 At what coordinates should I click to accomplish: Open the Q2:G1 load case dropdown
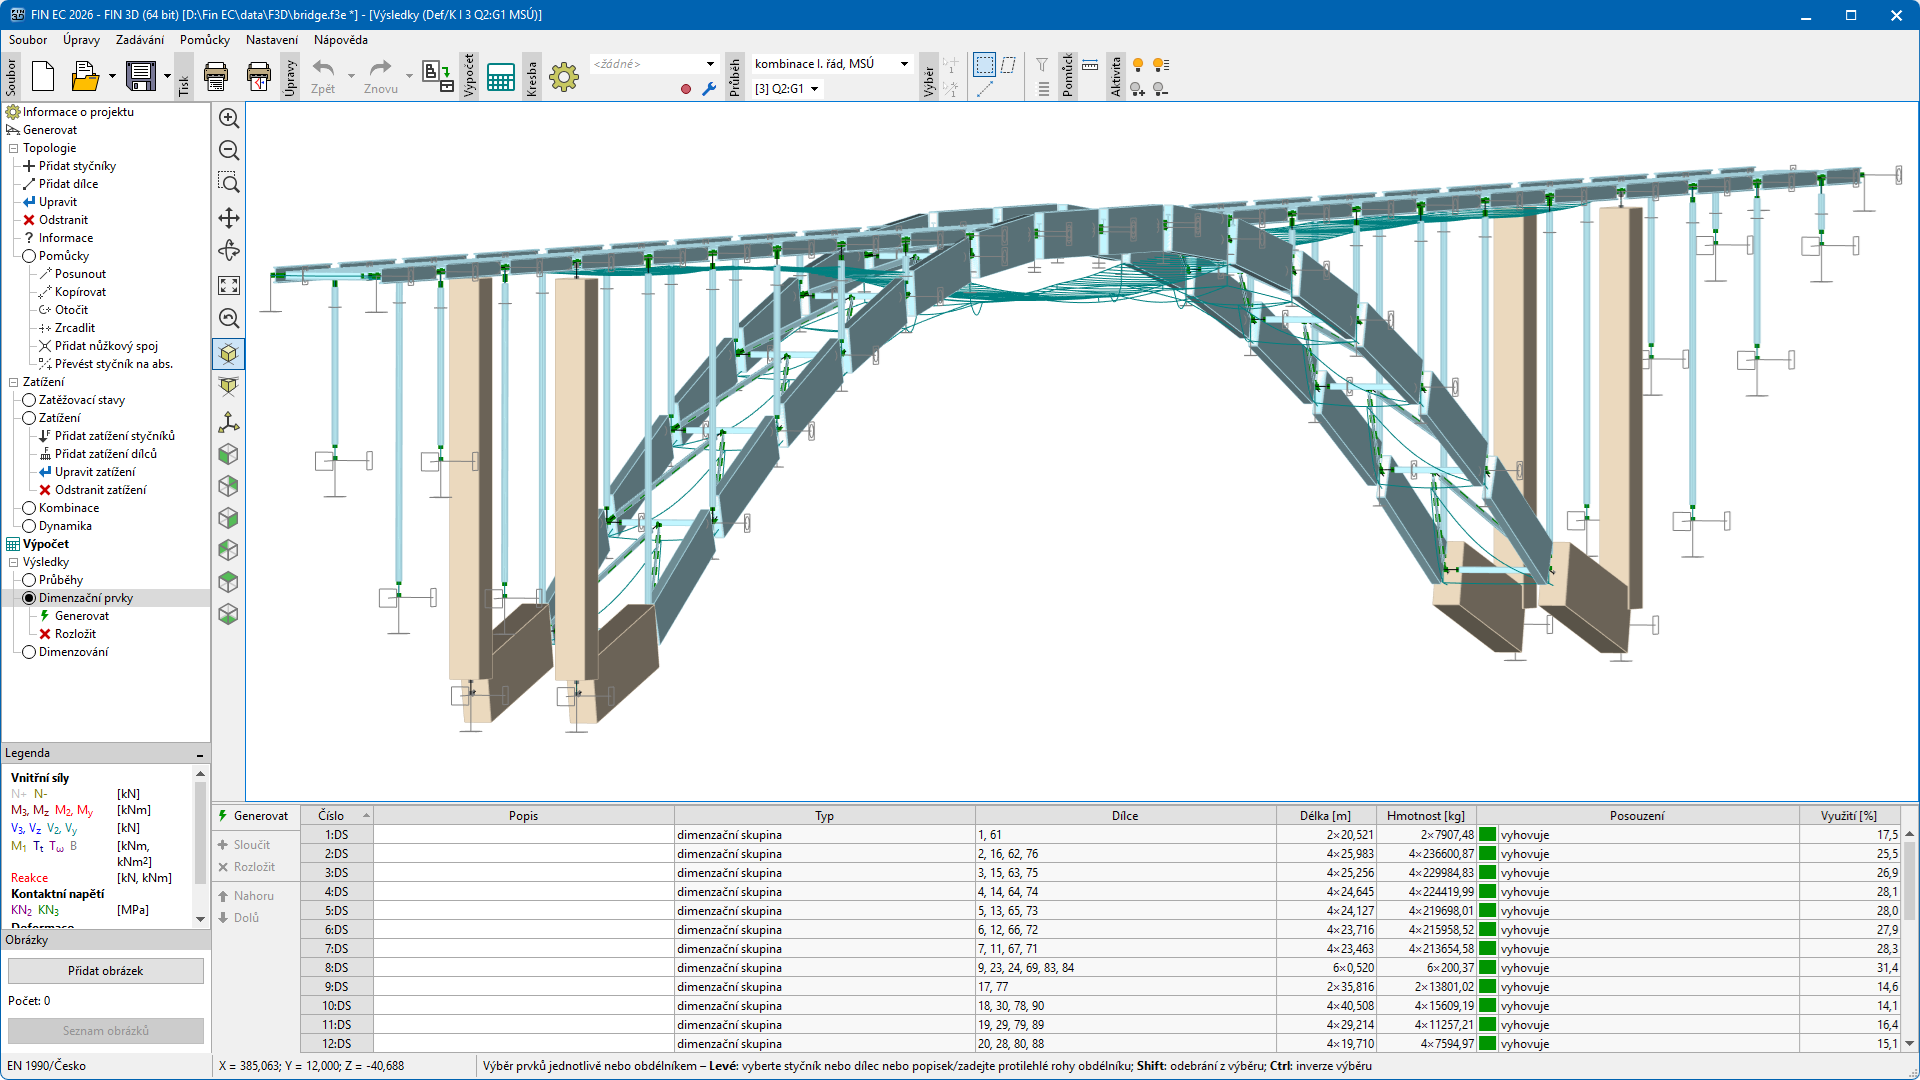(815, 89)
